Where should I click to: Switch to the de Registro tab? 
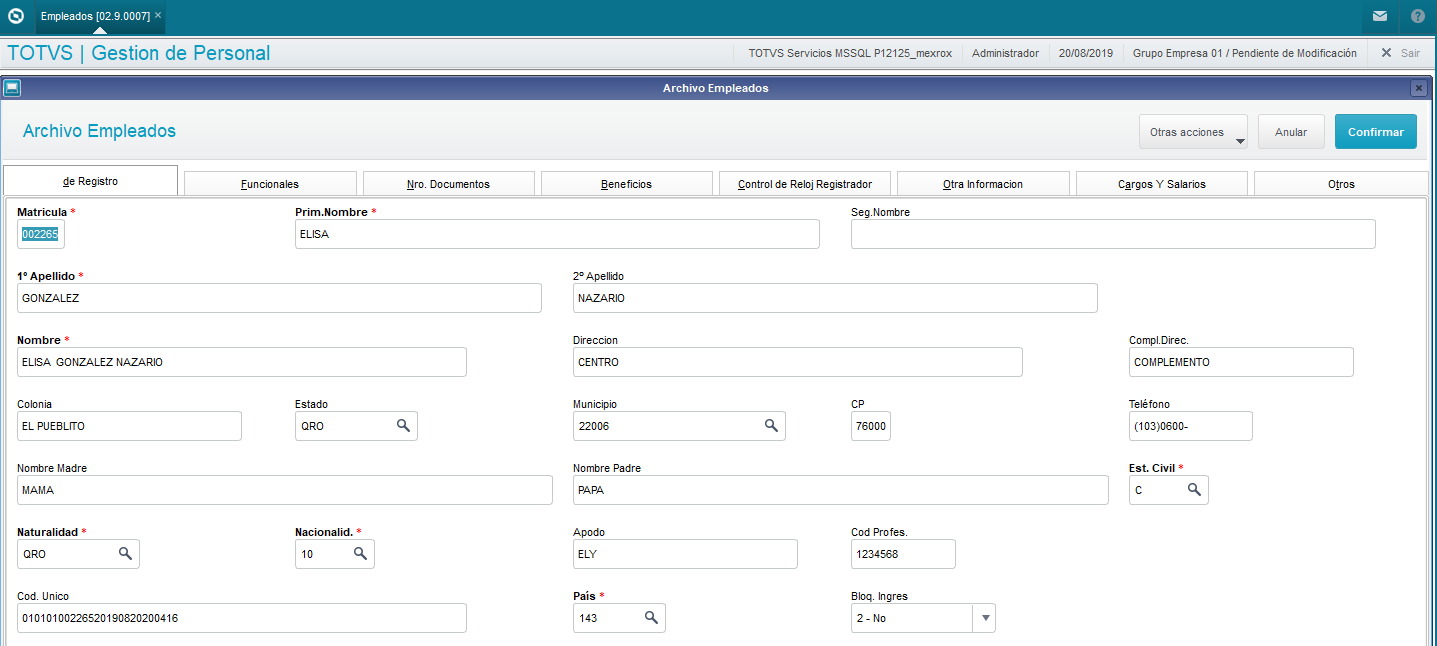tap(91, 181)
